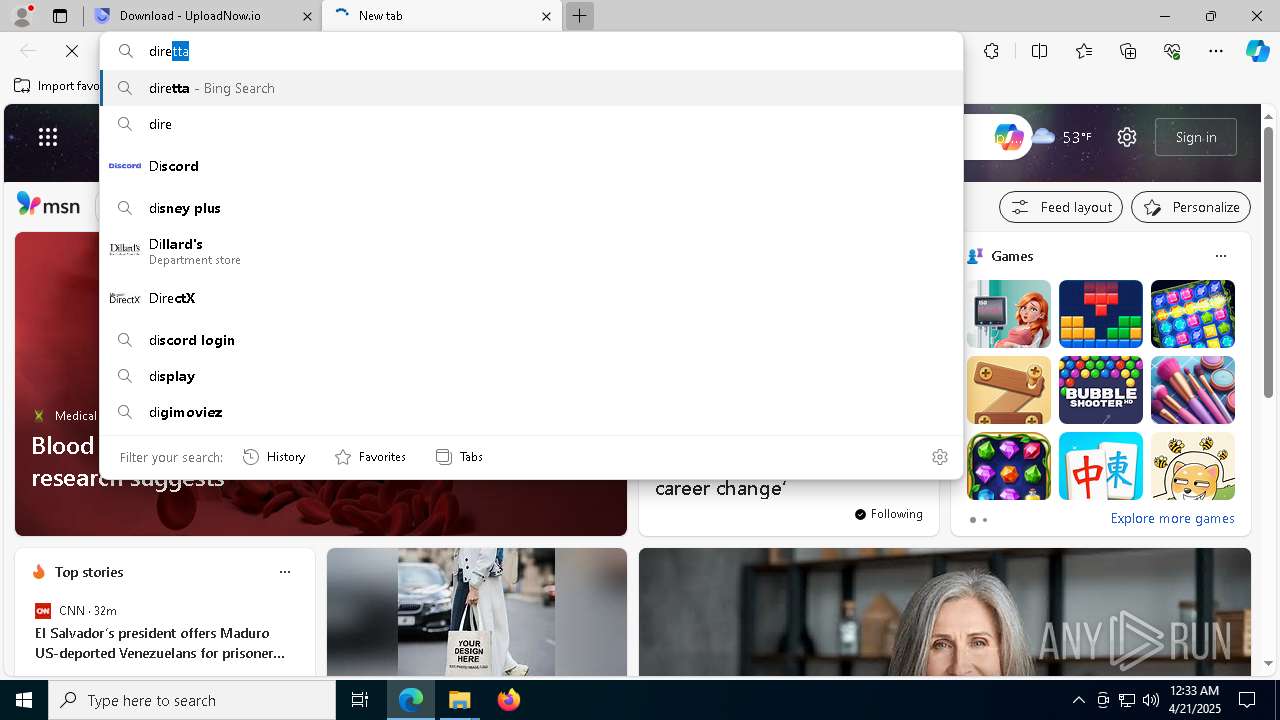1280x720 pixels.
Task: Click the page vertical scrollbar down arrow
Action: pos(1269,663)
